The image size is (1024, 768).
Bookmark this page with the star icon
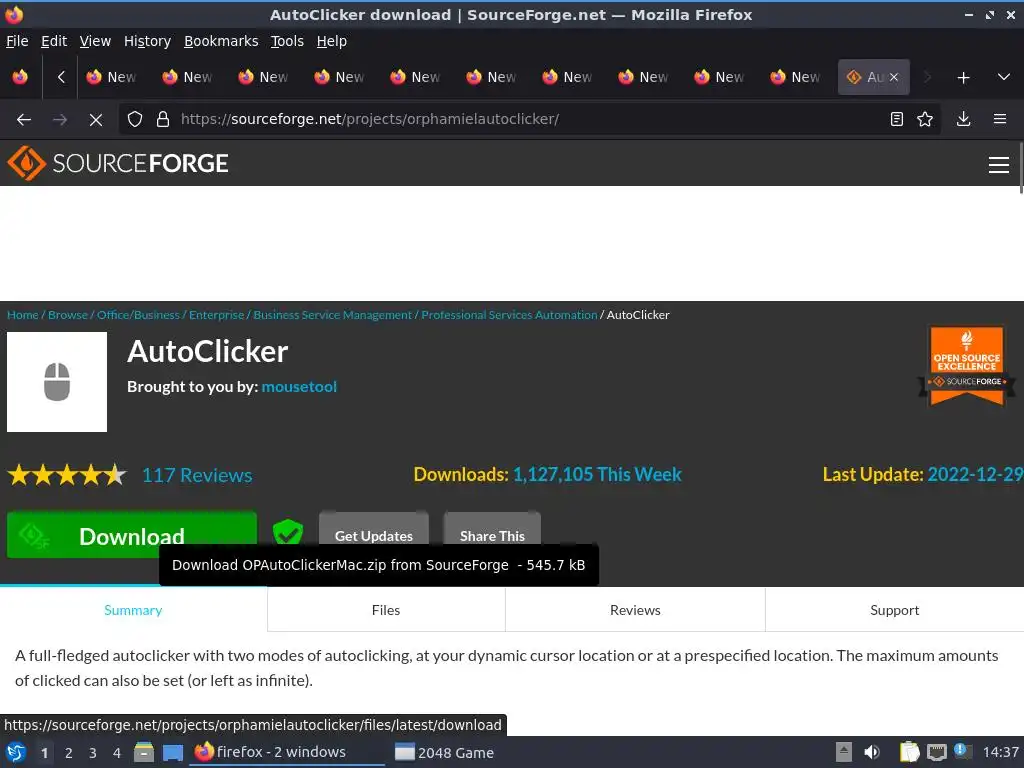tap(925, 119)
